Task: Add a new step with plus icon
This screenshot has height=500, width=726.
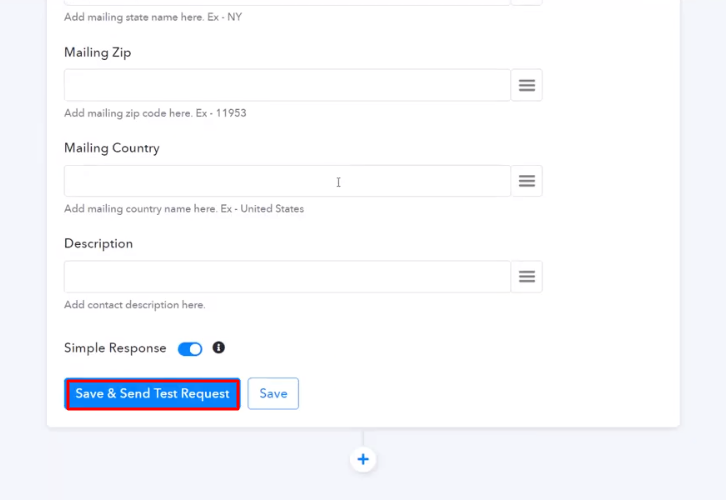Action: point(363,459)
